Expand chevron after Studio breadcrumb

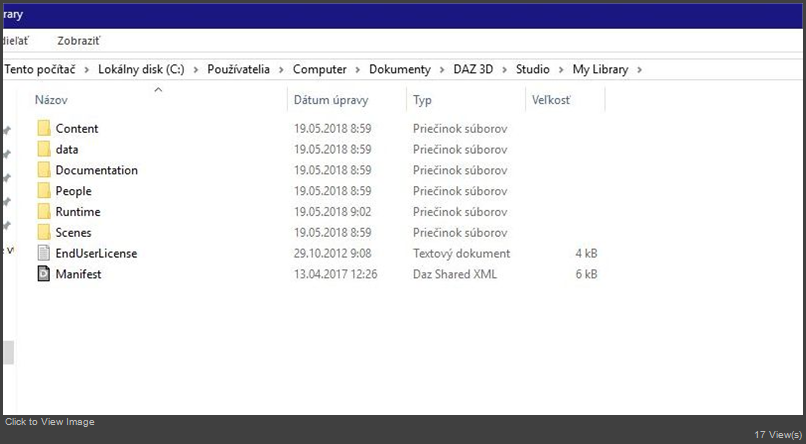561,70
